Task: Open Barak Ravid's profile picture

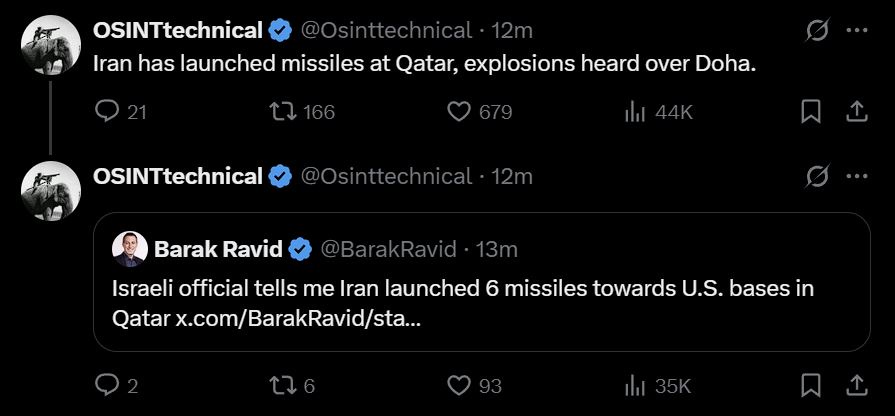Action: tap(130, 249)
